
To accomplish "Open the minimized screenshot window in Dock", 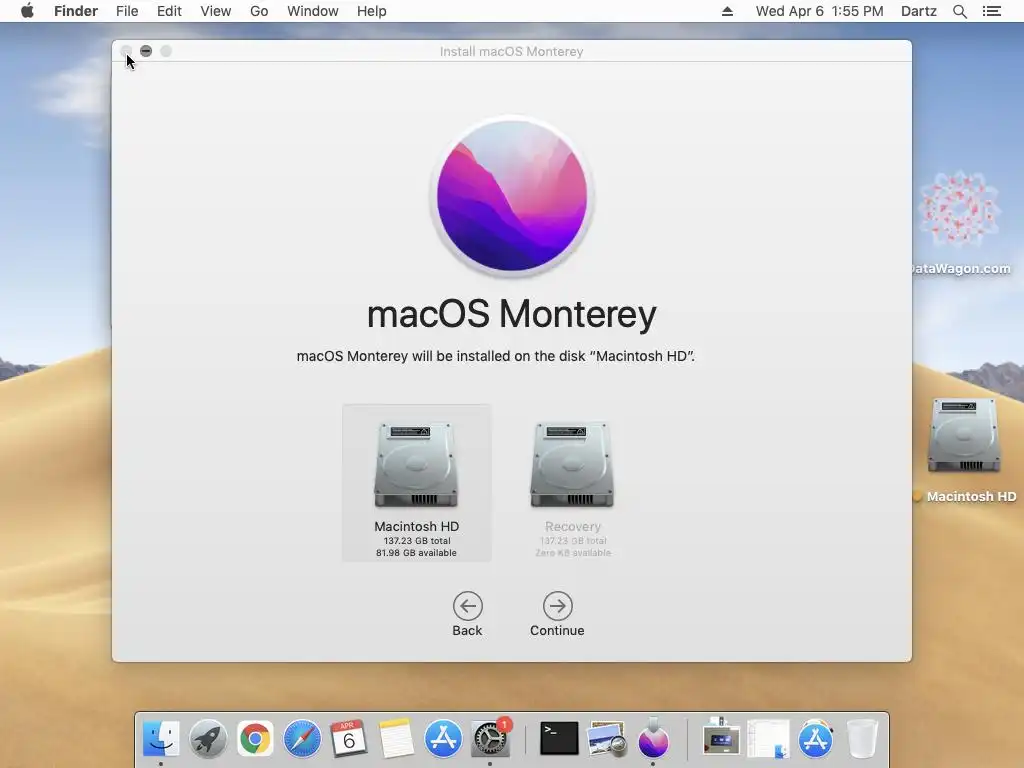I will (x=721, y=739).
